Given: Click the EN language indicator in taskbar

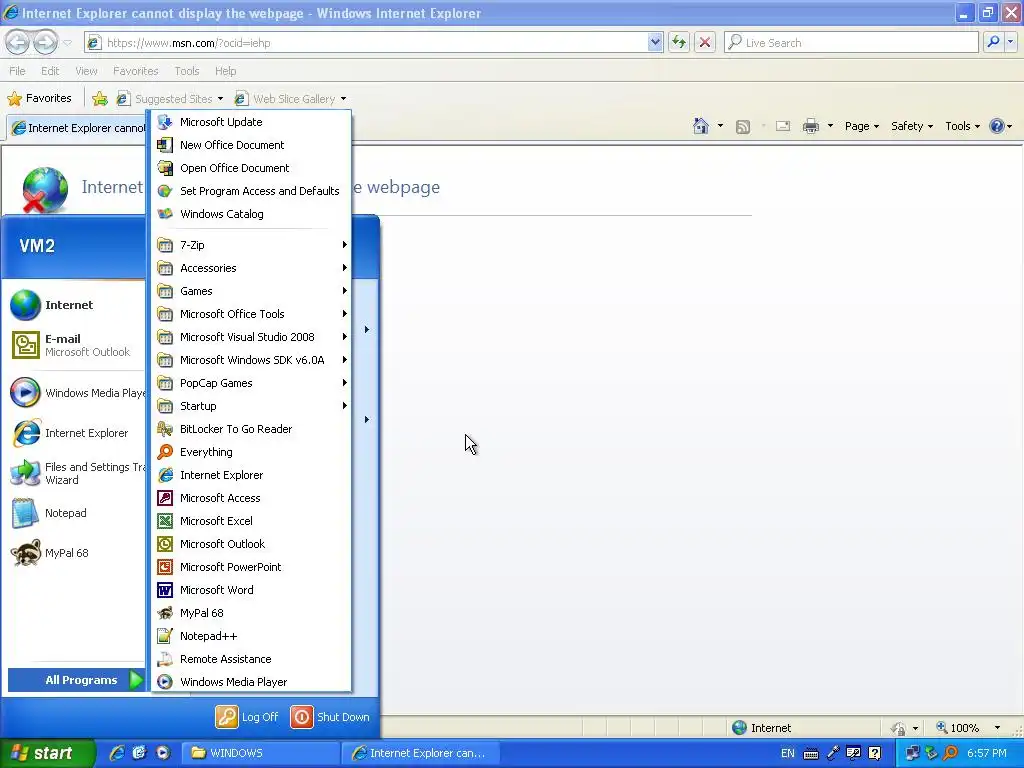Looking at the screenshot, I should [x=788, y=753].
